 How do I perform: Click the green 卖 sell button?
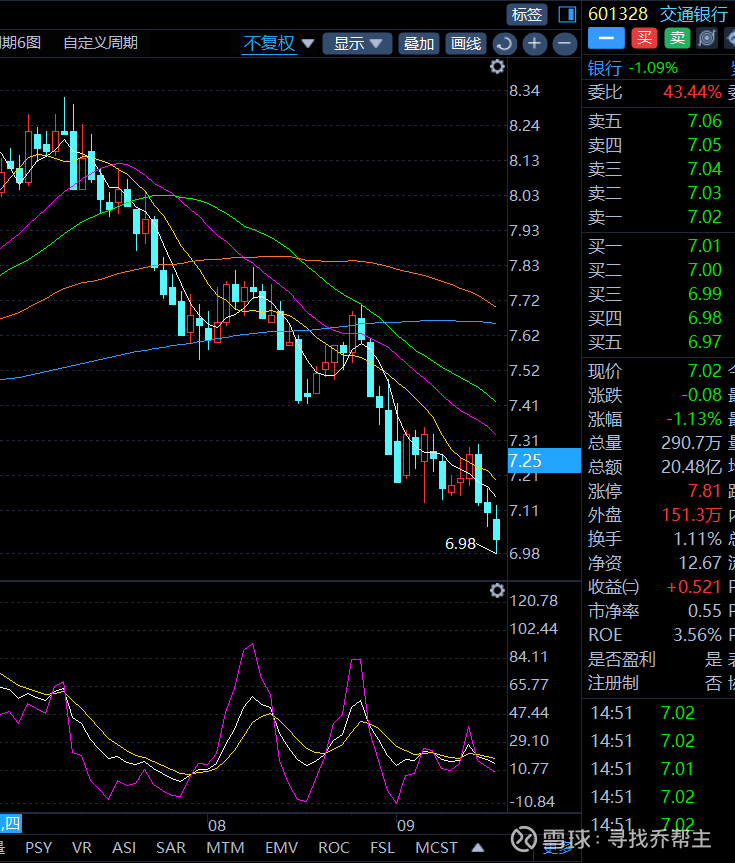point(677,38)
